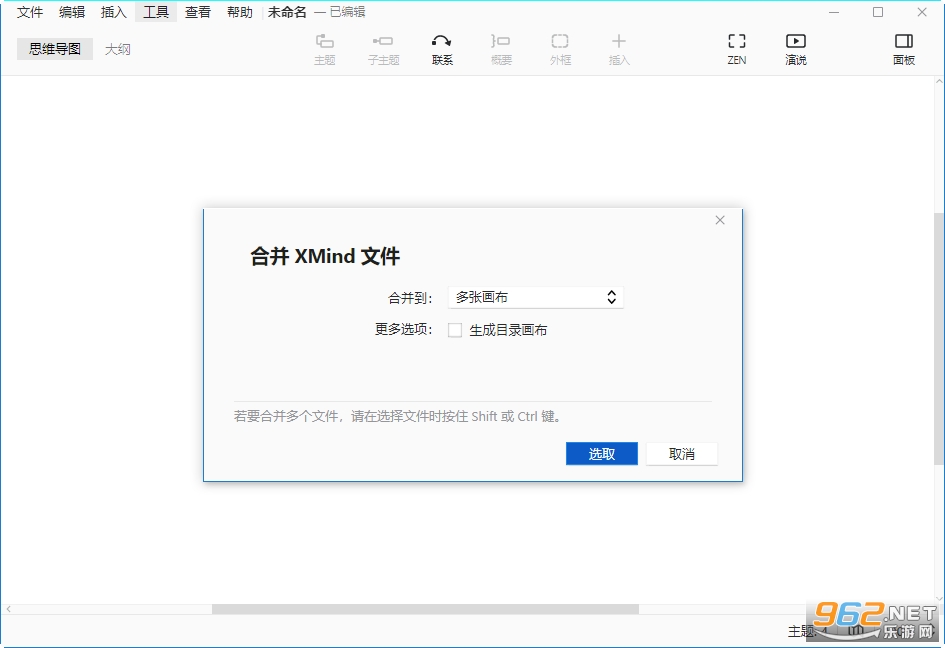
Task: Maximize the XMind window
Action: click(x=878, y=12)
